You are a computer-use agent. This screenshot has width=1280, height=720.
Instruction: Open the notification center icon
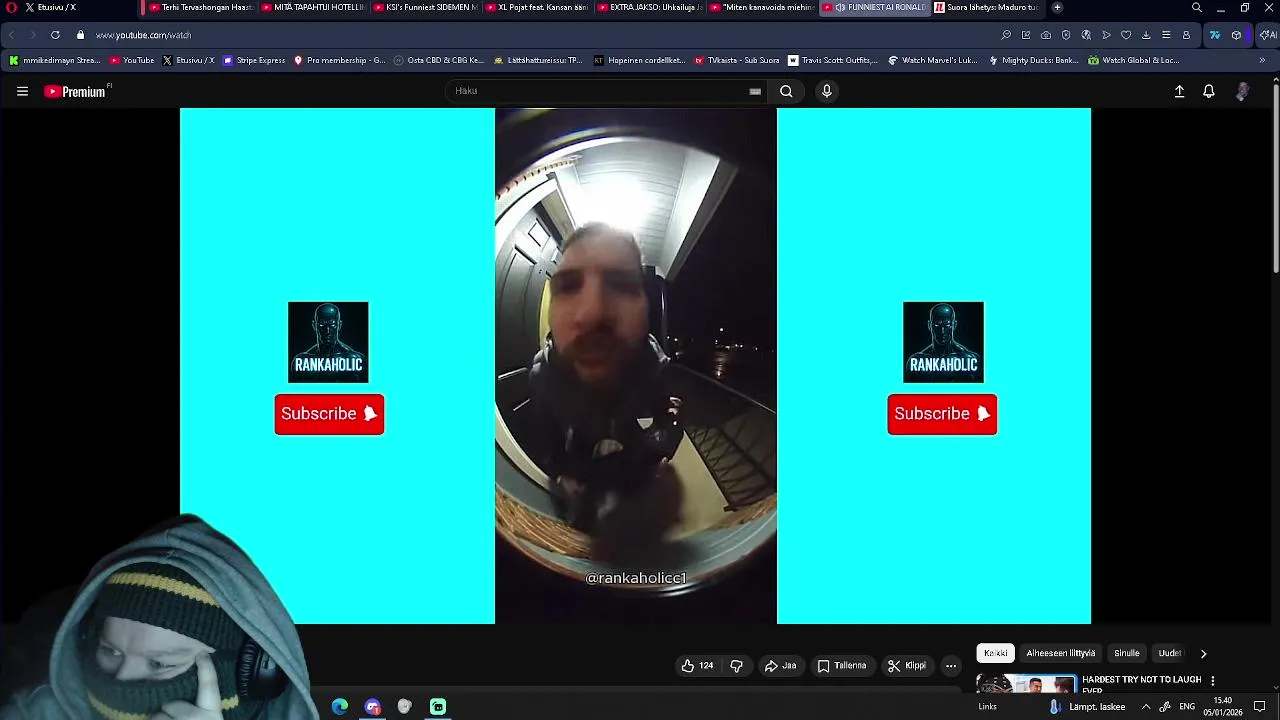click(x=1259, y=707)
